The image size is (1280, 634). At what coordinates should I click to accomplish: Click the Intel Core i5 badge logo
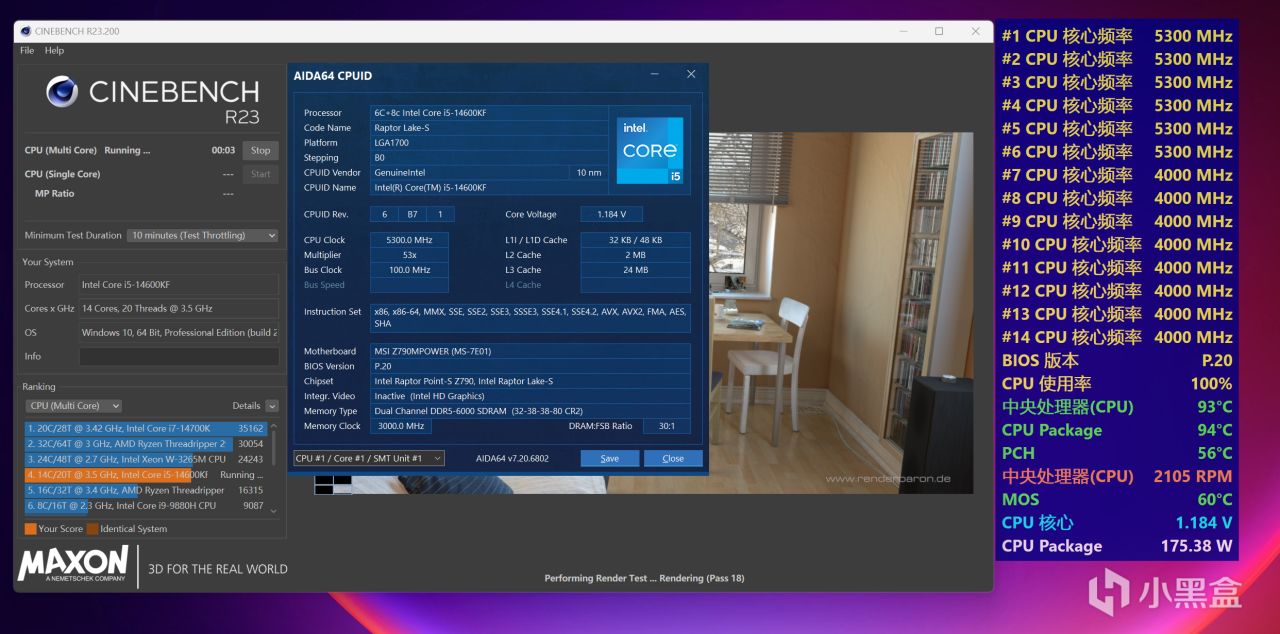[652, 150]
